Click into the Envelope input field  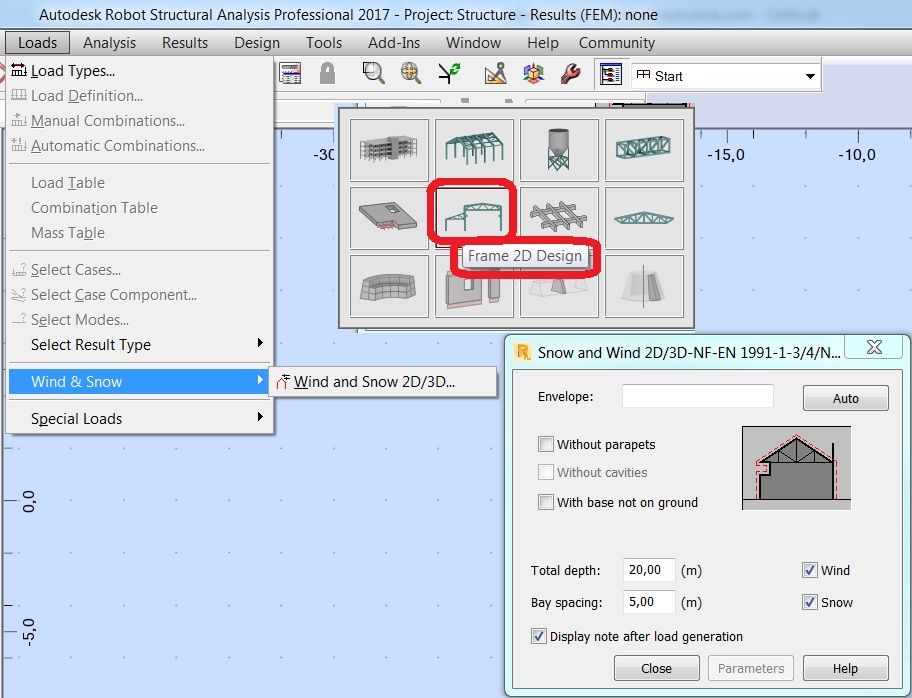point(698,396)
